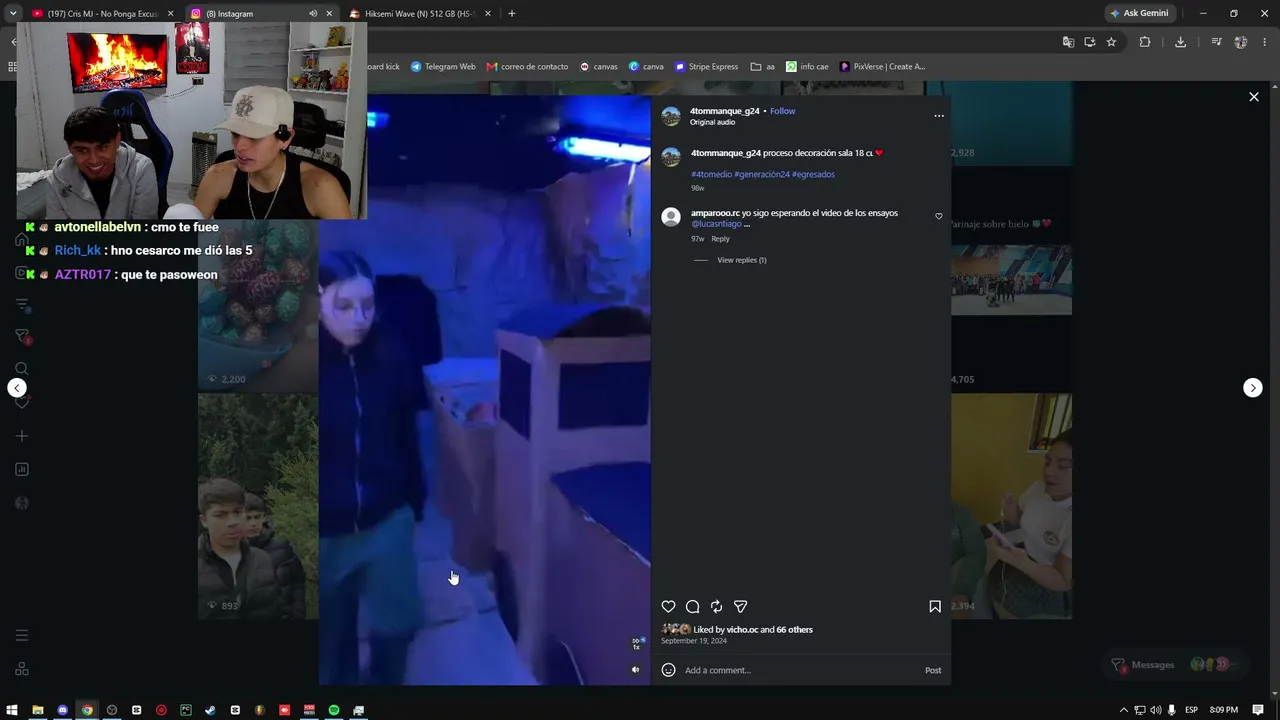1280x720 pixels.
Task: Open amparooo.rc commenter profile
Action: point(715,213)
